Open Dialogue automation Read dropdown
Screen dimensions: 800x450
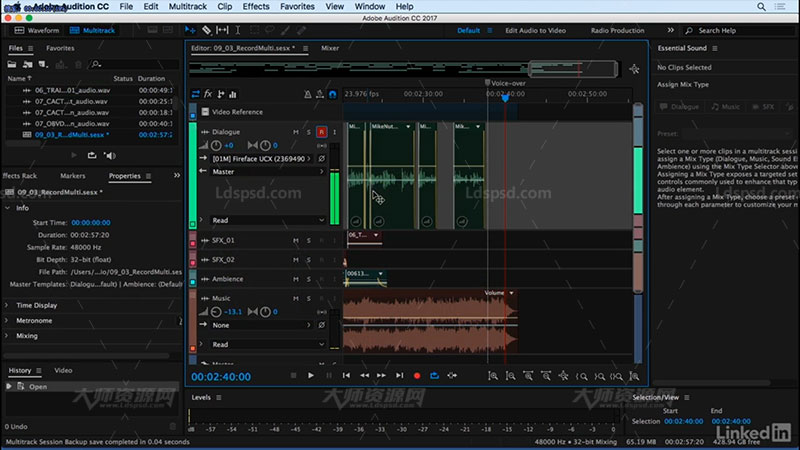[x=268, y=220]
